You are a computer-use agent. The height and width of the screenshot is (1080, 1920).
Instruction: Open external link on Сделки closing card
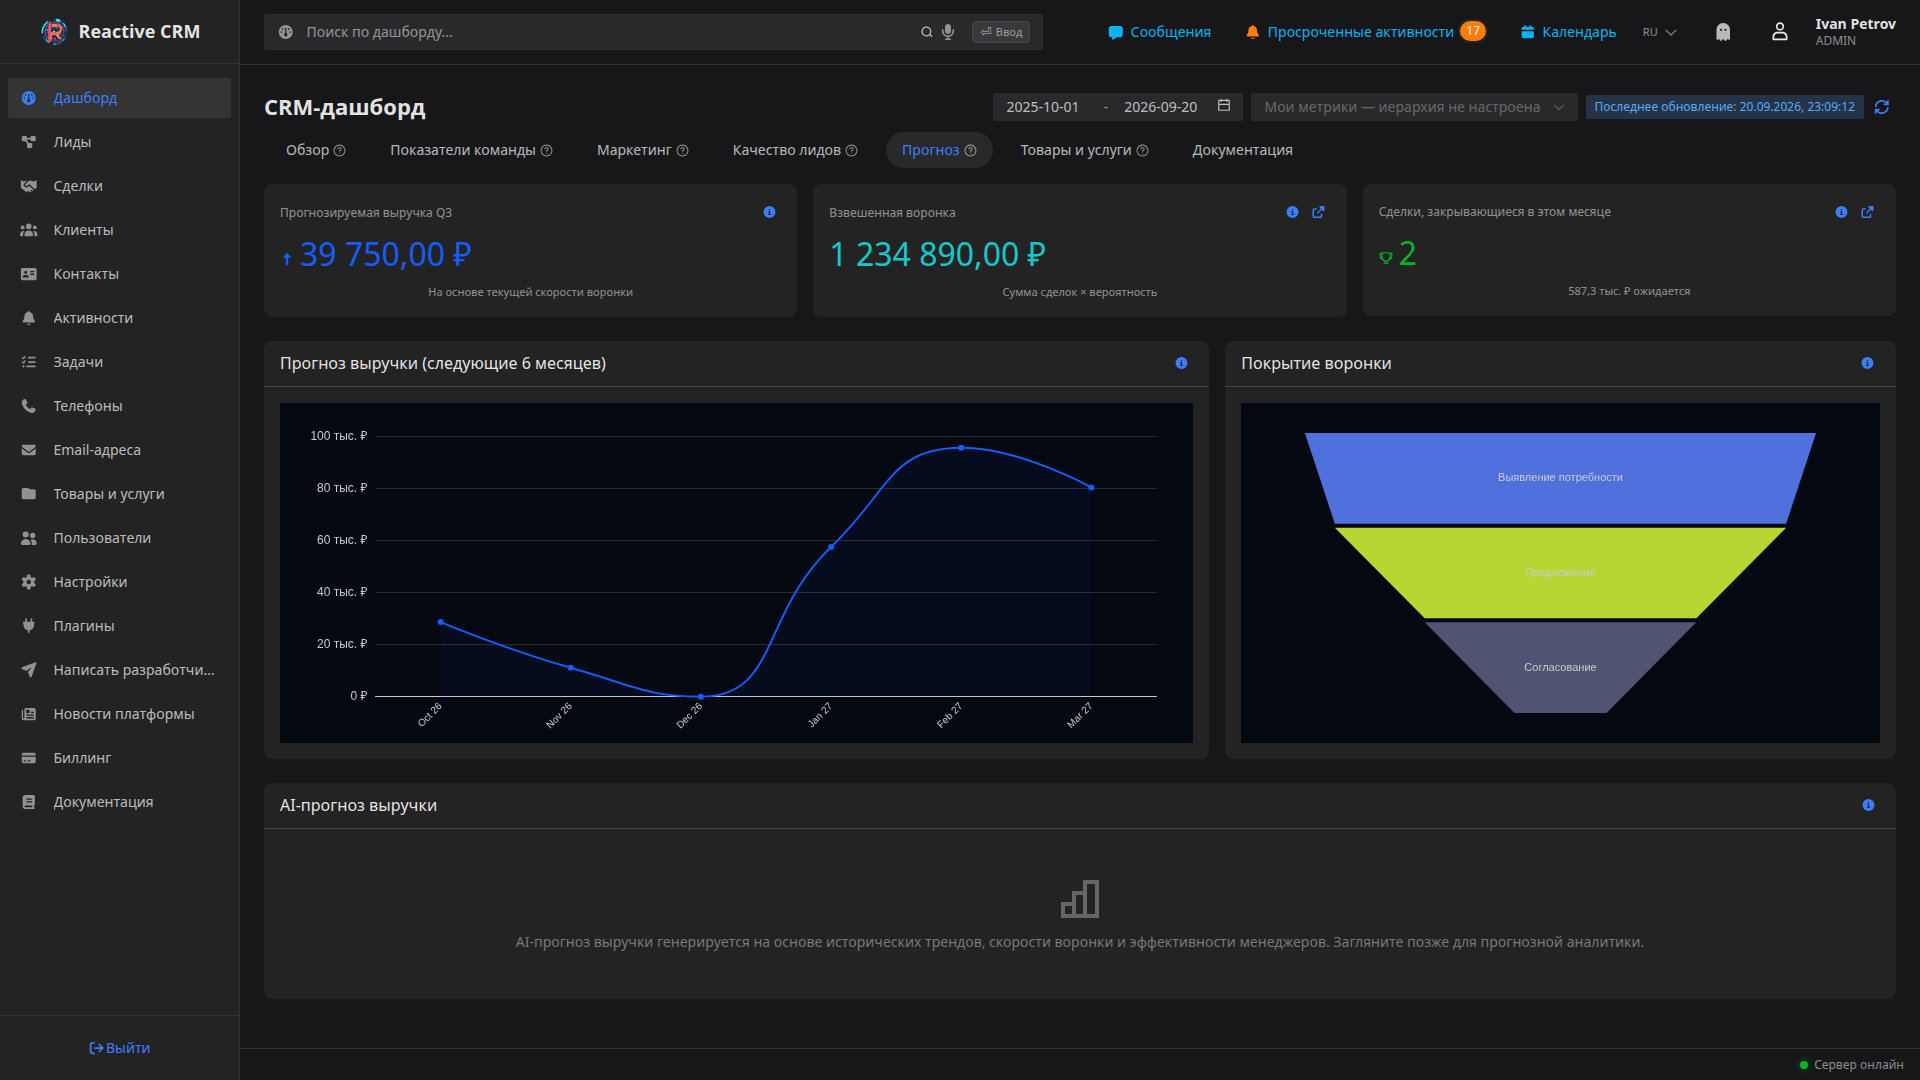(1867, 212)
